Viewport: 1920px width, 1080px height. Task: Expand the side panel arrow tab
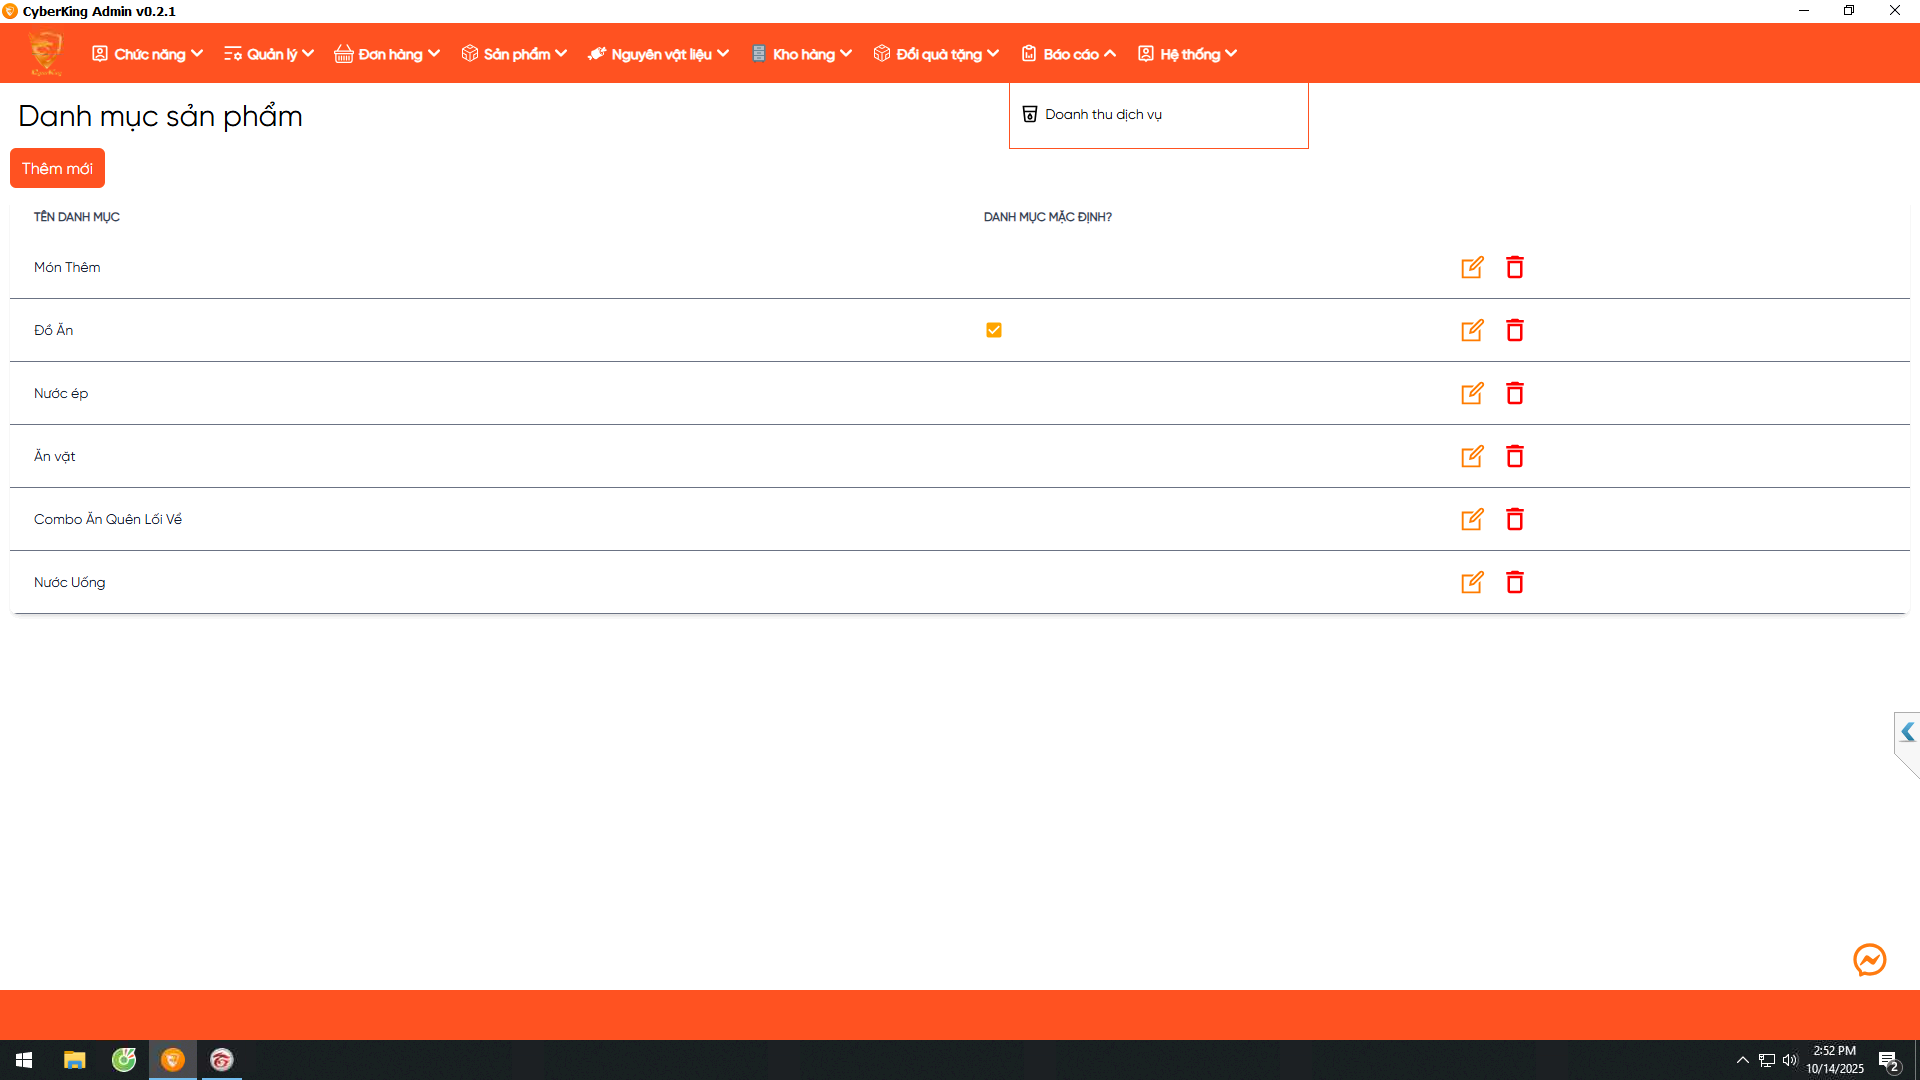click(x=1907, y=732)
